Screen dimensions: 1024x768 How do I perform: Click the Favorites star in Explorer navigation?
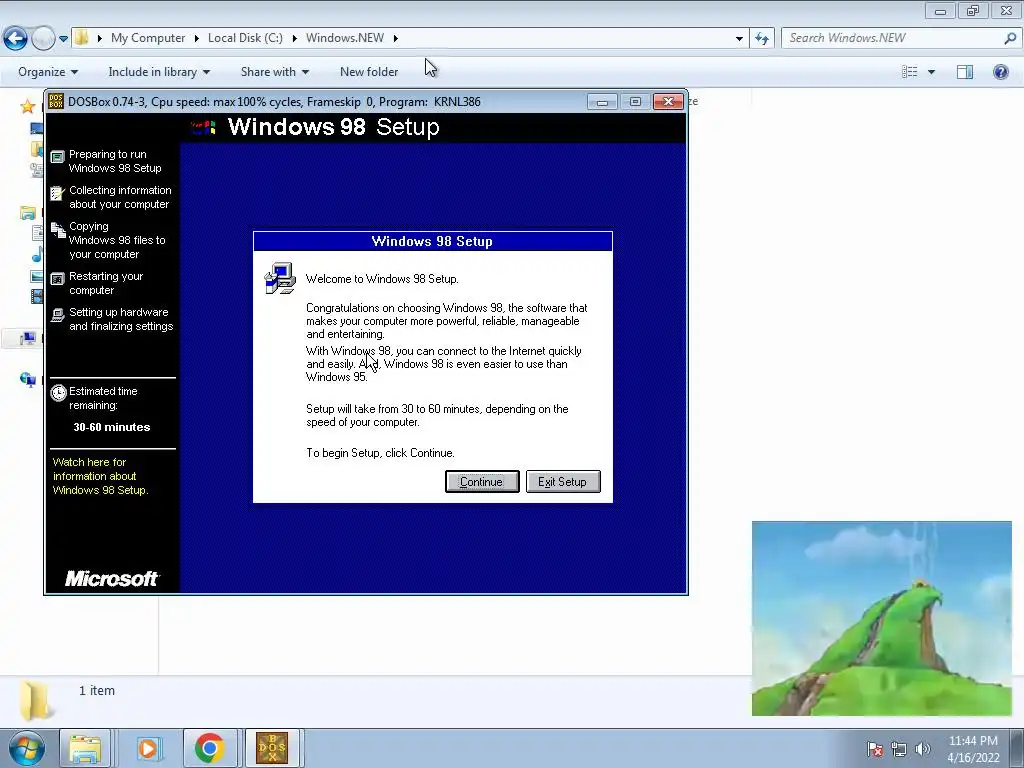click(27, 106)
